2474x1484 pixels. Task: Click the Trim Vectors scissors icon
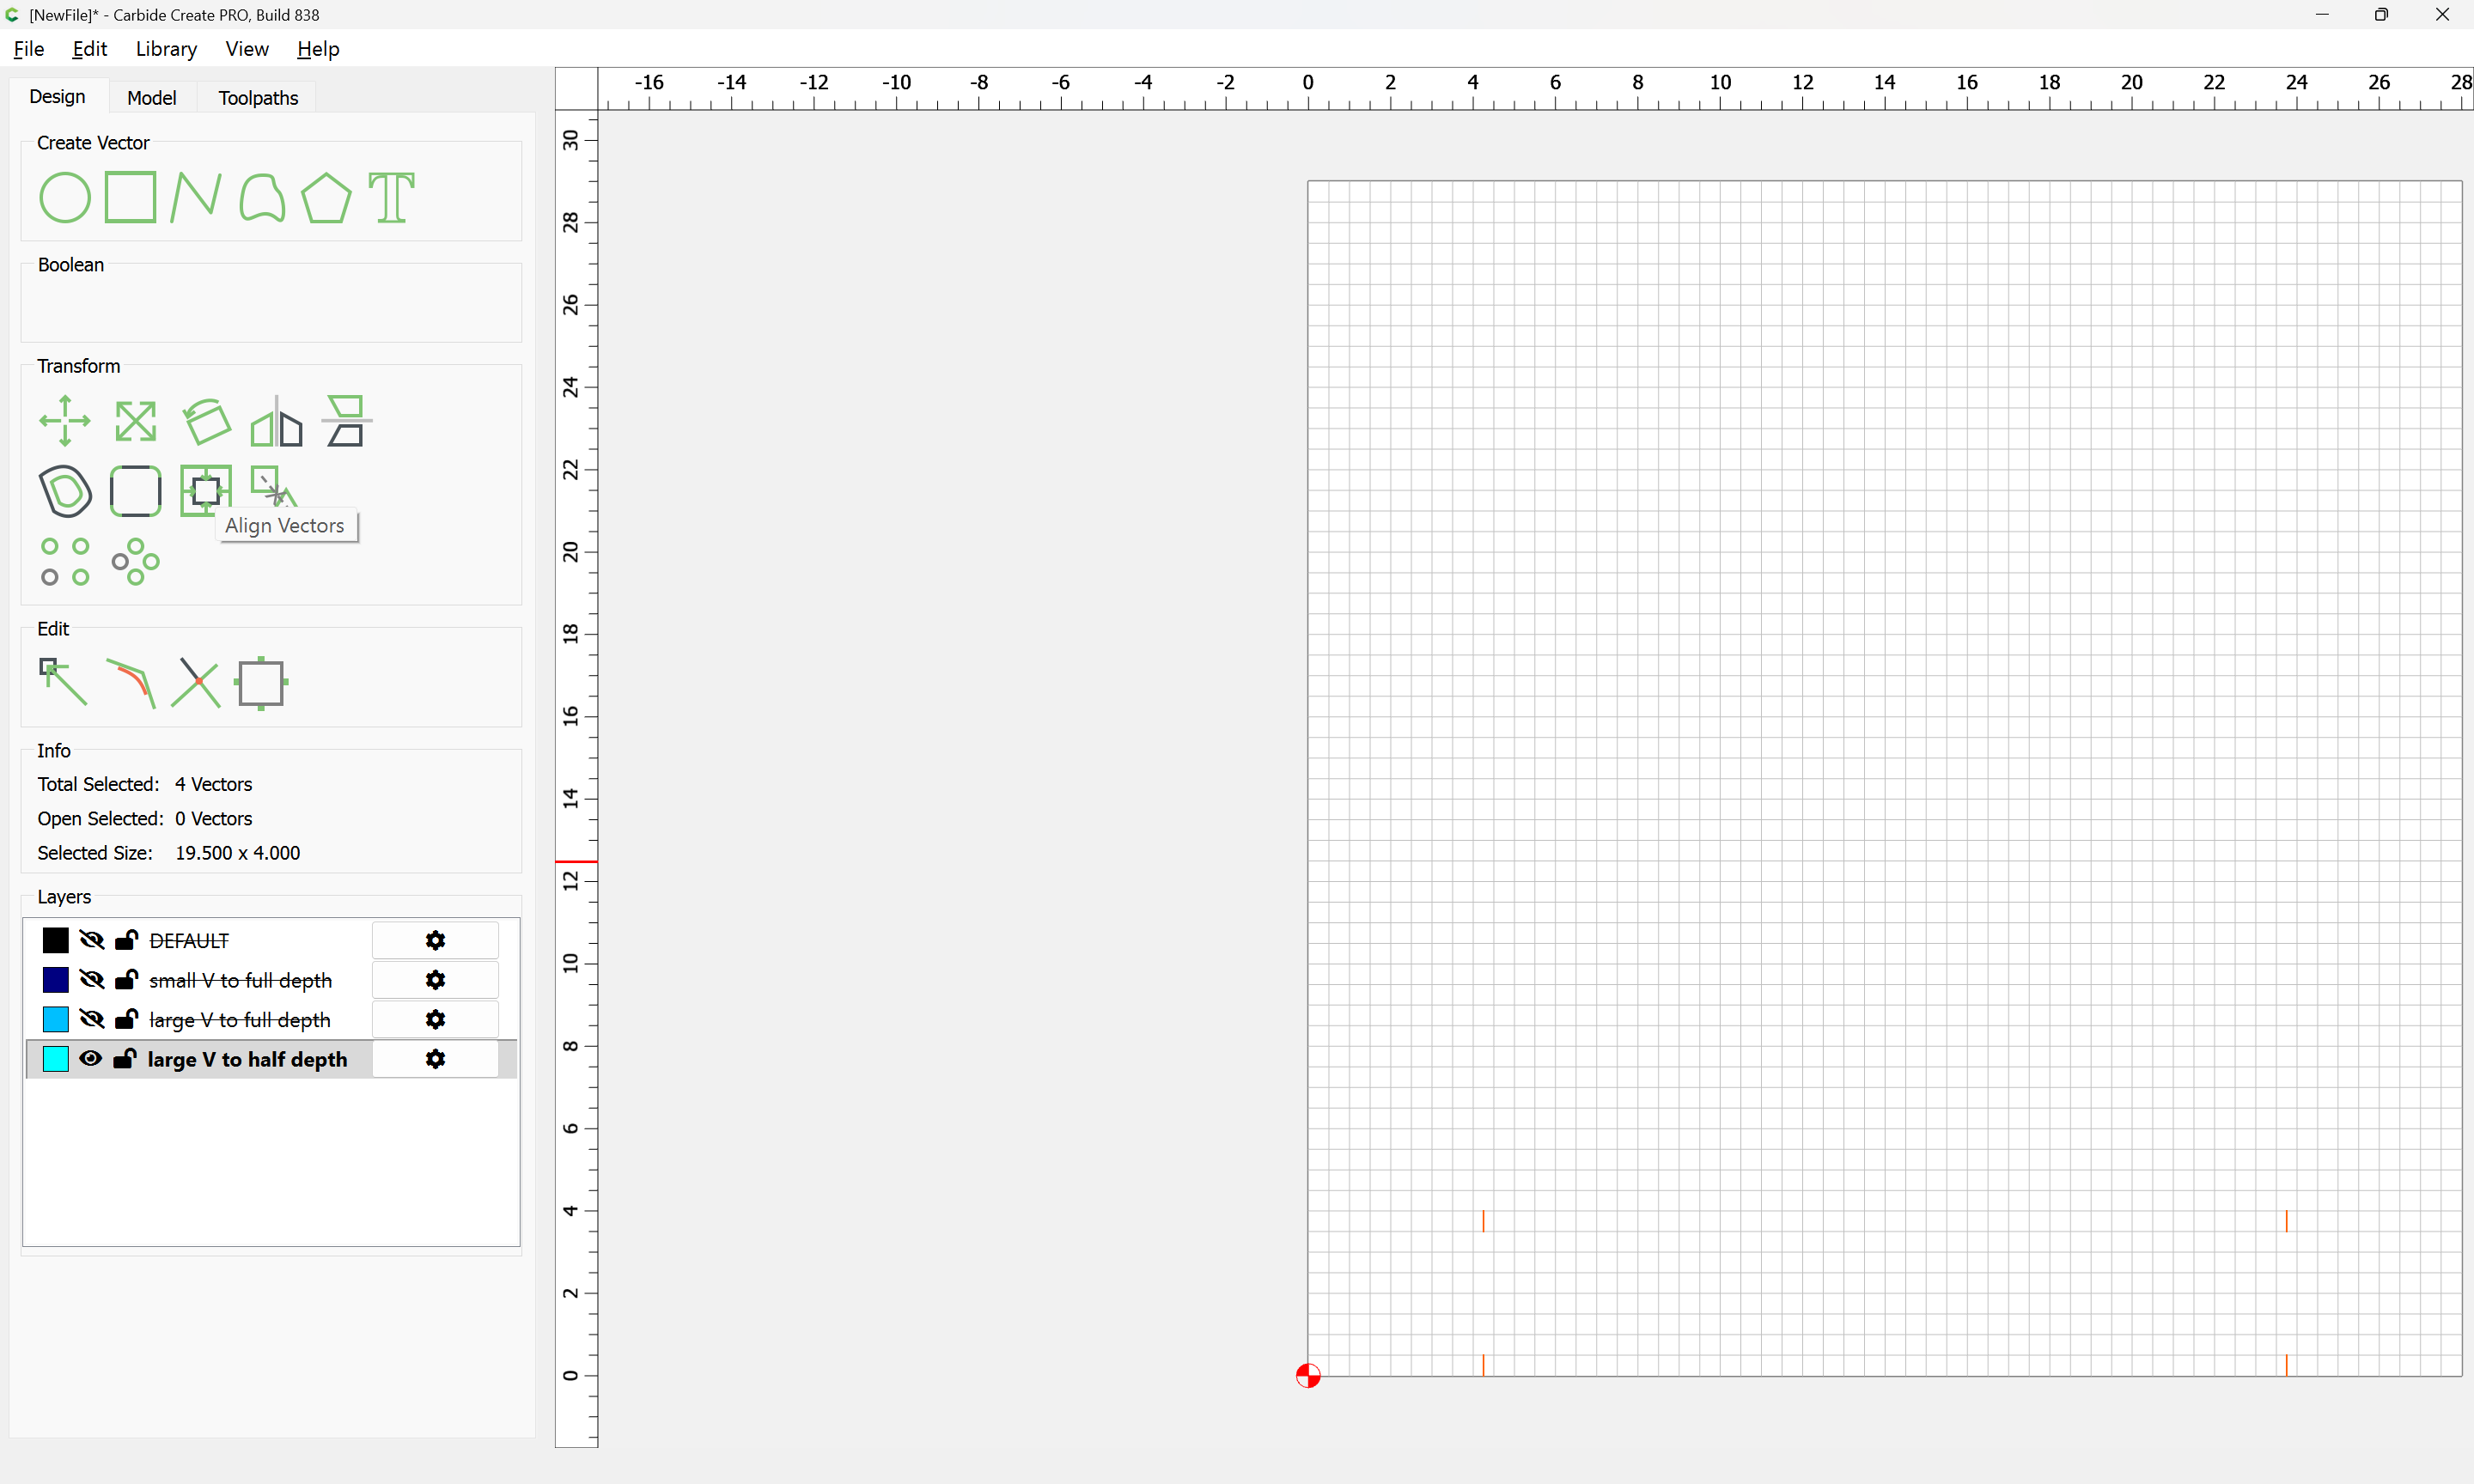(x=196, y=683)
